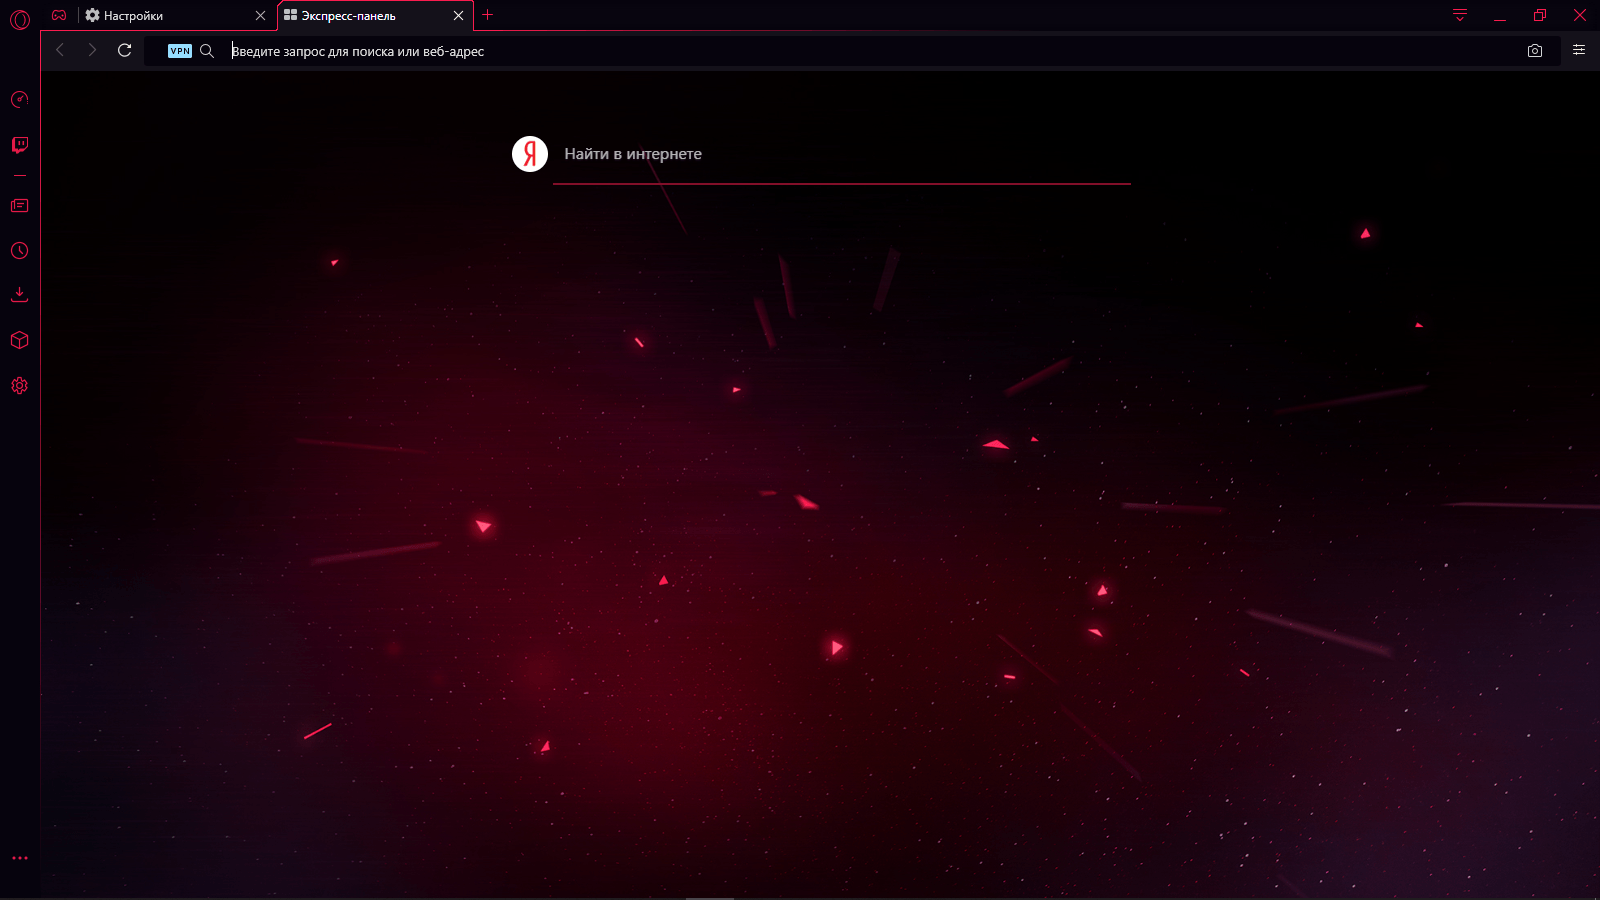Viewport: 1600px width, 900px height.
Task: Minimize the browser window
Action: (1500, 16)
